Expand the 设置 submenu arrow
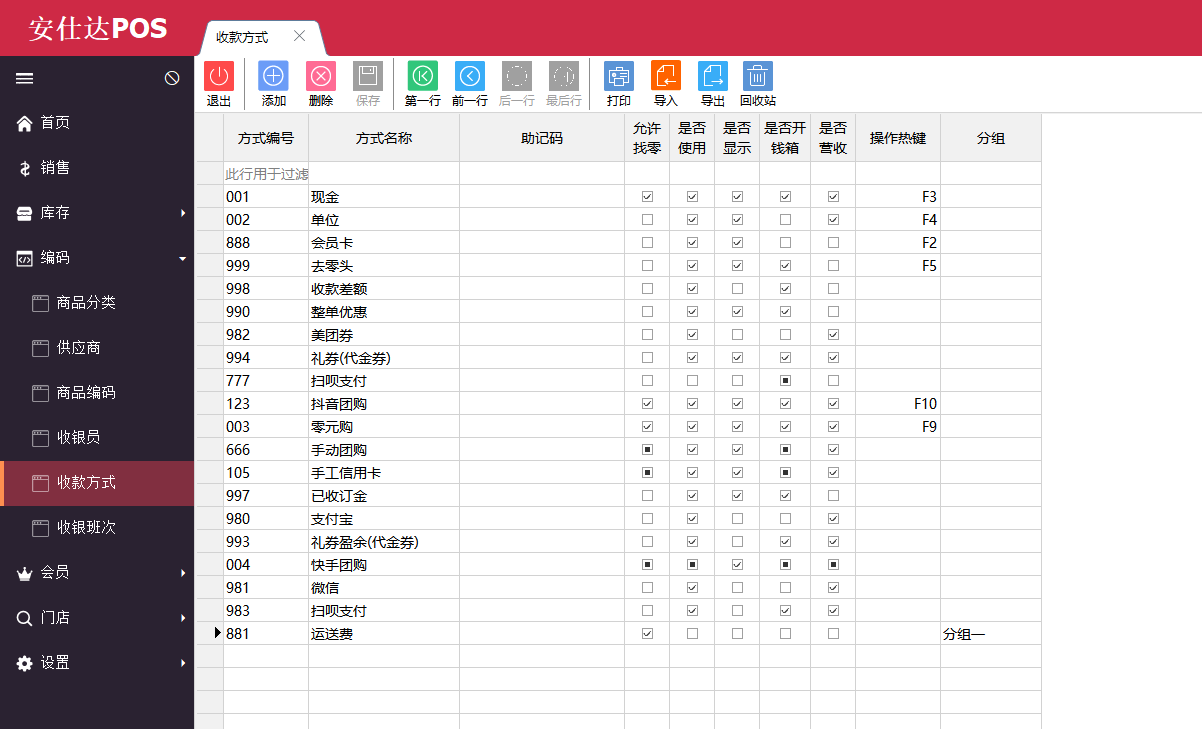This screenshot has width=1202, height=729. (182, 663)
